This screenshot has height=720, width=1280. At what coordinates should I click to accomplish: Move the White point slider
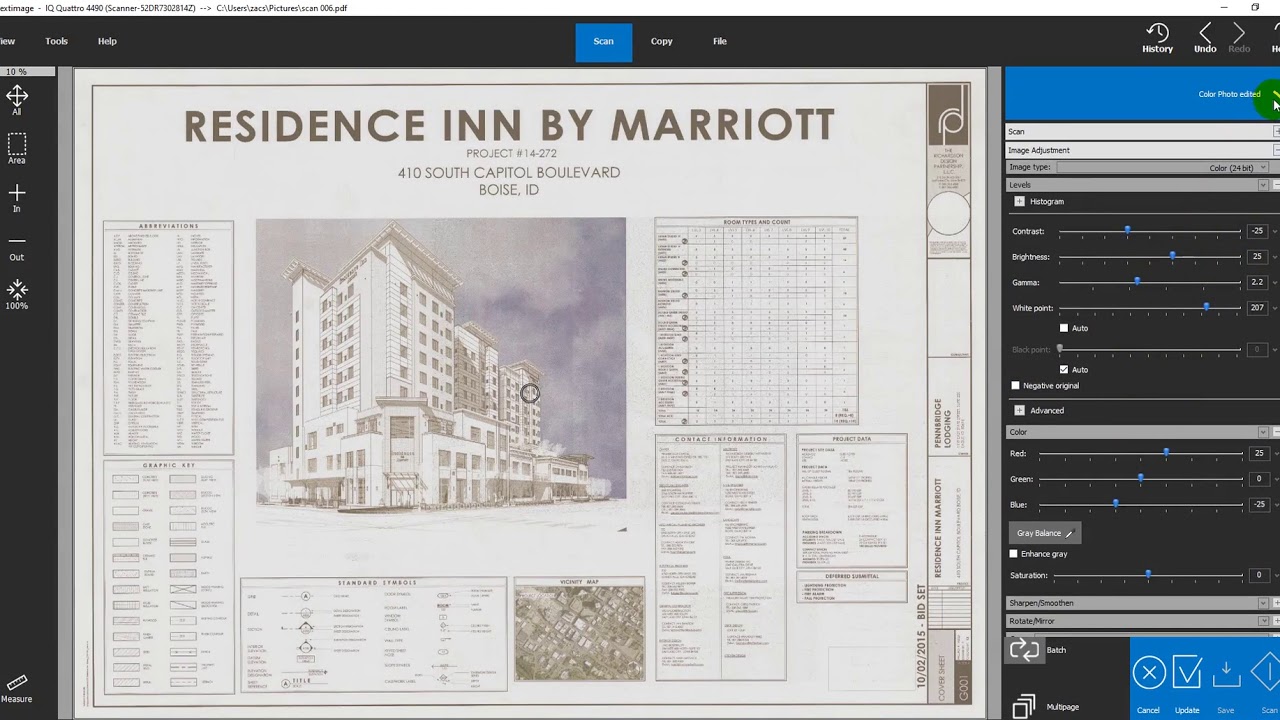[x=1206, y=308]
